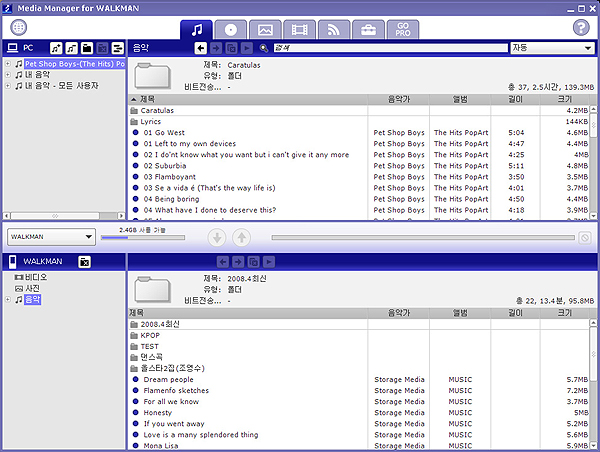
Task: Sort PC list by 길이 column
Action: click(515, 100)
